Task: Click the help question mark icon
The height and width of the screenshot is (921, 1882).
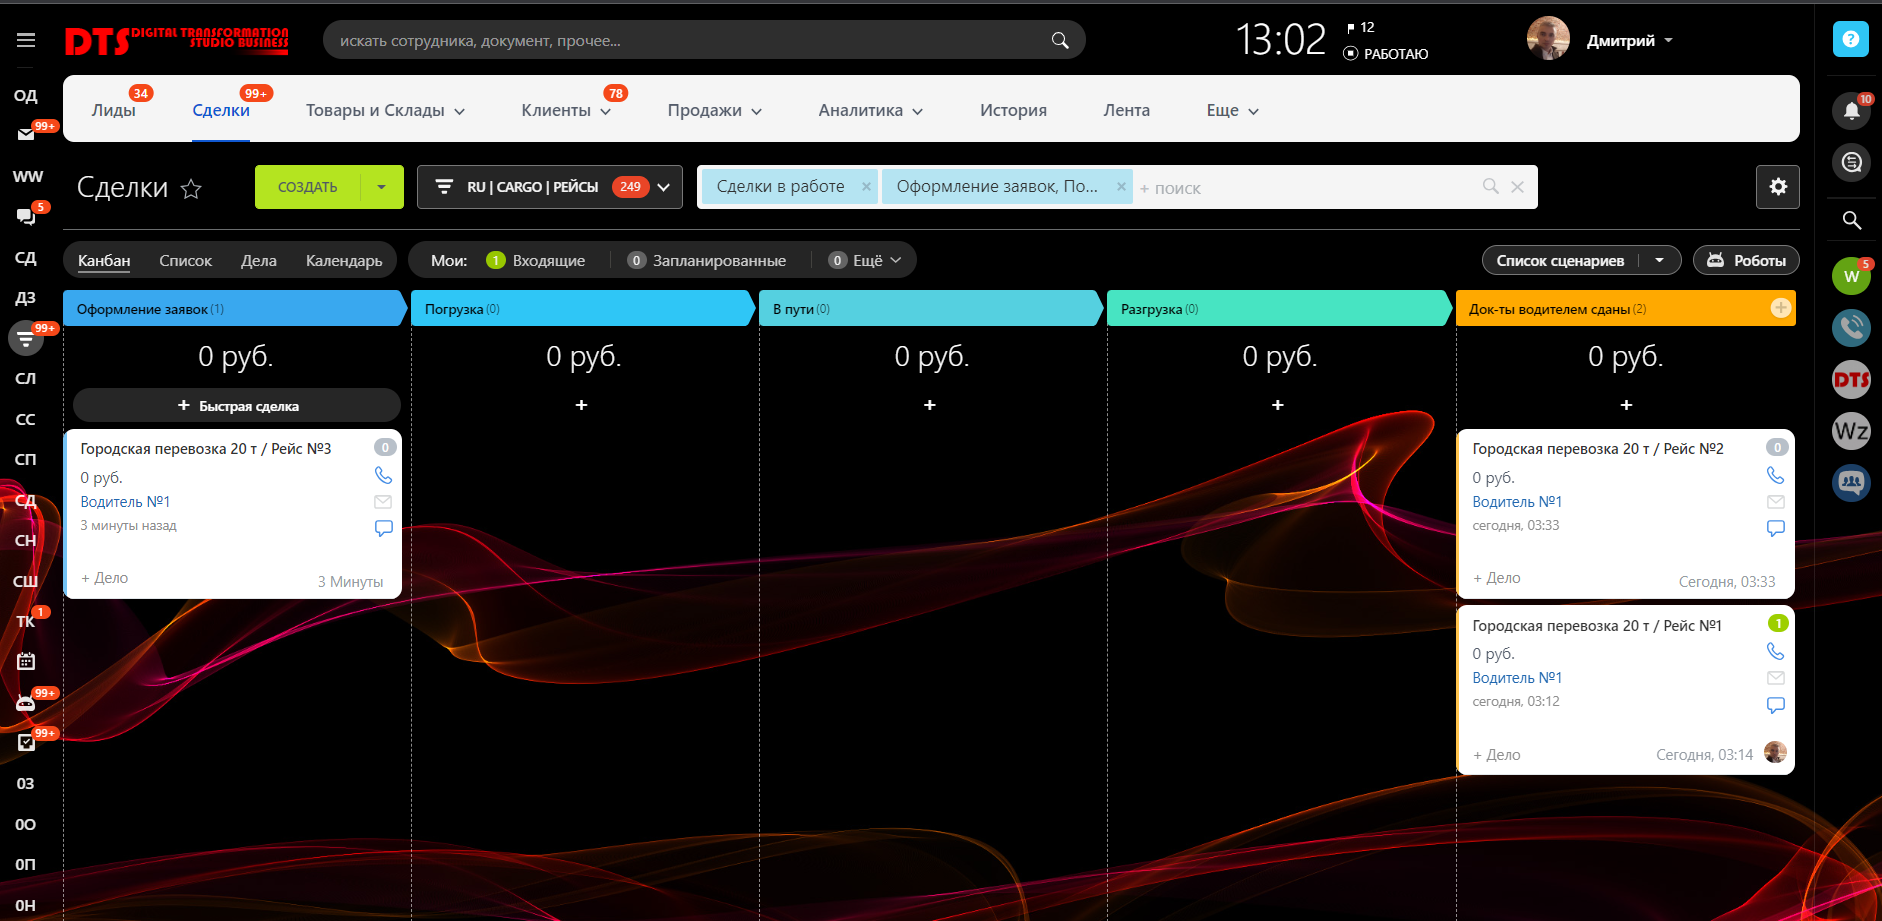Action: [1850, 39]
